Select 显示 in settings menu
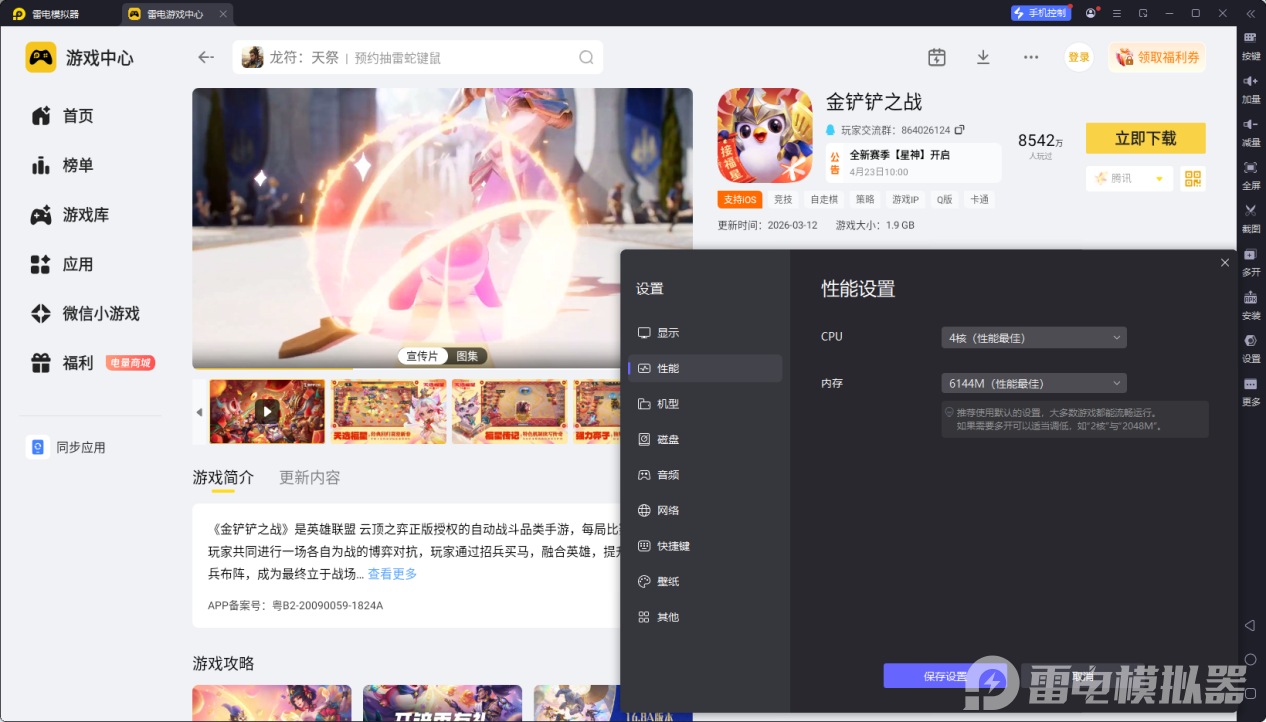 [705, 333]
